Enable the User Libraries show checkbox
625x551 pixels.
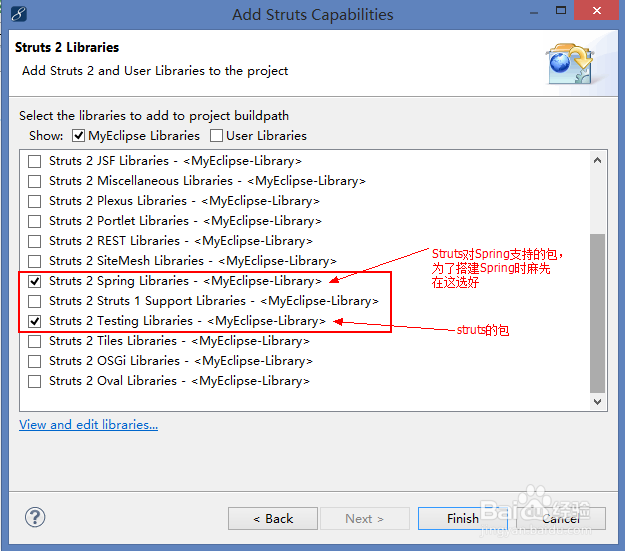coord(216,136)
